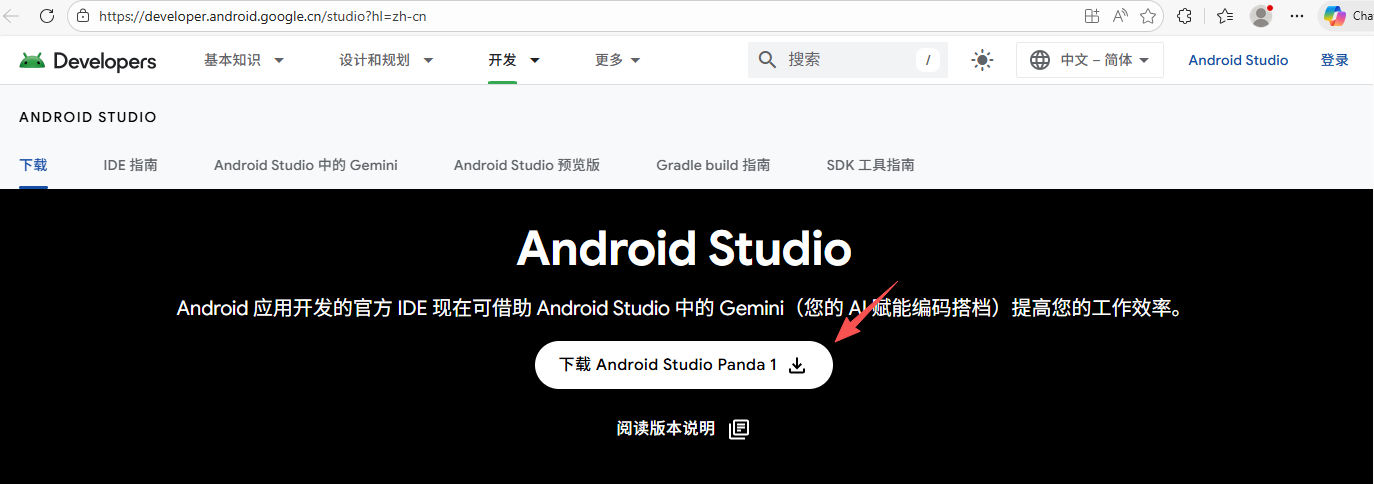
Task: Open the favorites list icon
Action: (1225, 16)
